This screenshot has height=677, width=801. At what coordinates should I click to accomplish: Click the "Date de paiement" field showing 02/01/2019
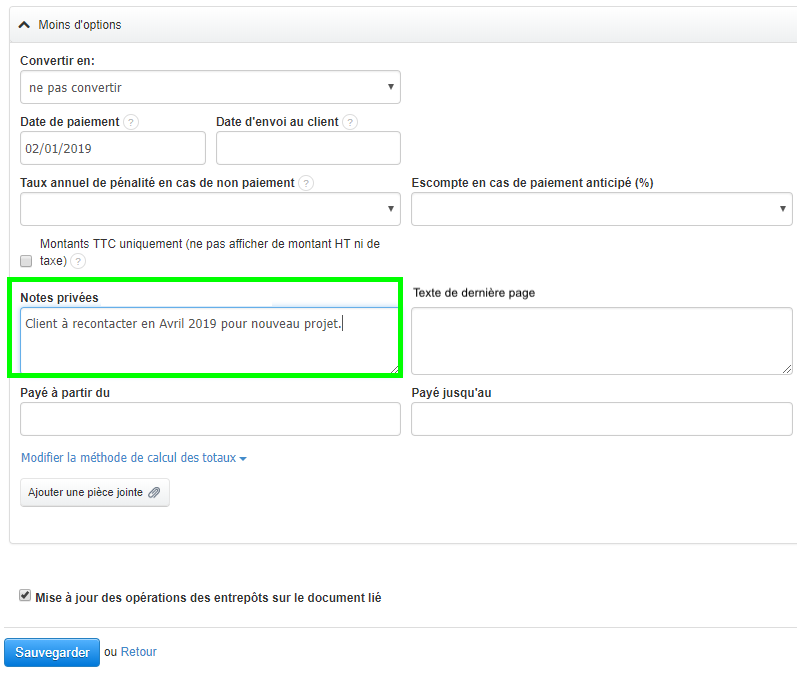pyautogui.click(x=112, y=147)
